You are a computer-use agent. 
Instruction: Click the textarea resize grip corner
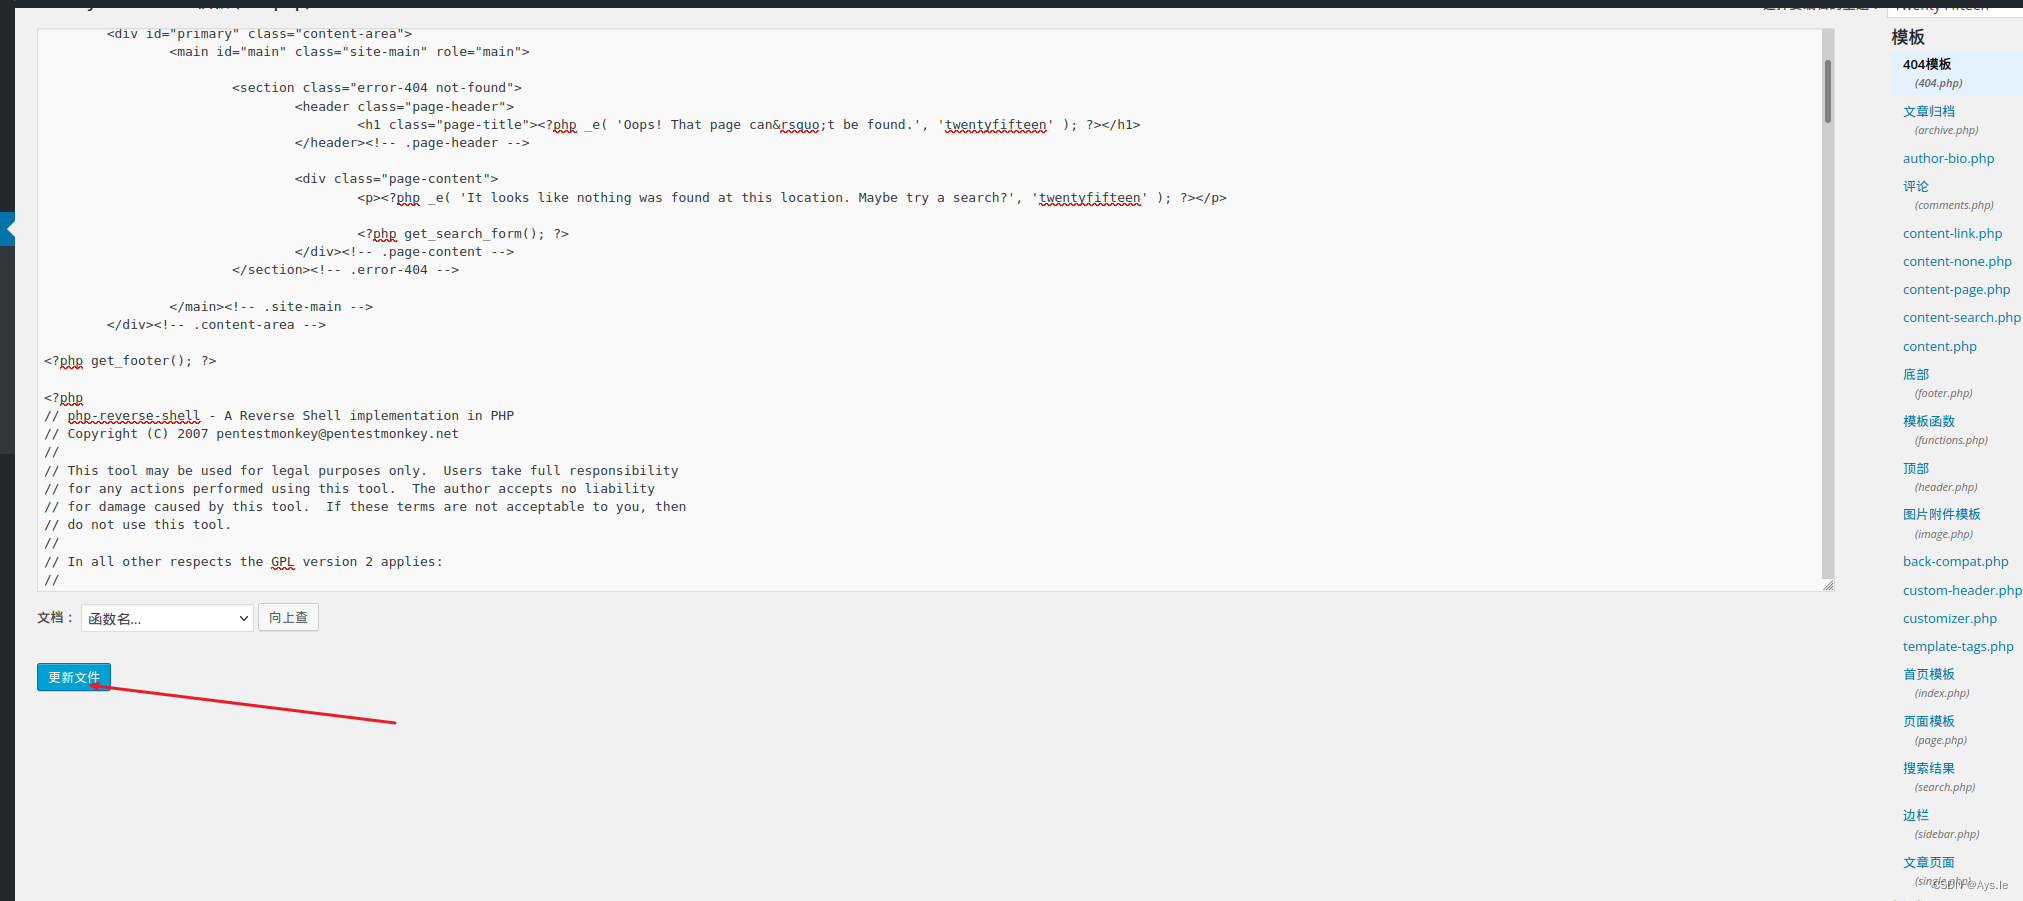pyautogui.click(x=1828, y=585)
